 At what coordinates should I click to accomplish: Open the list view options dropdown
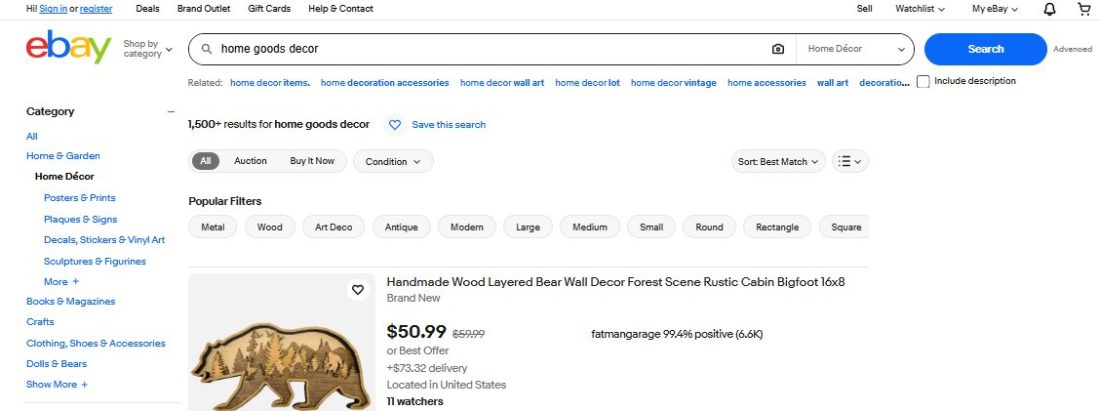[850, 161]
